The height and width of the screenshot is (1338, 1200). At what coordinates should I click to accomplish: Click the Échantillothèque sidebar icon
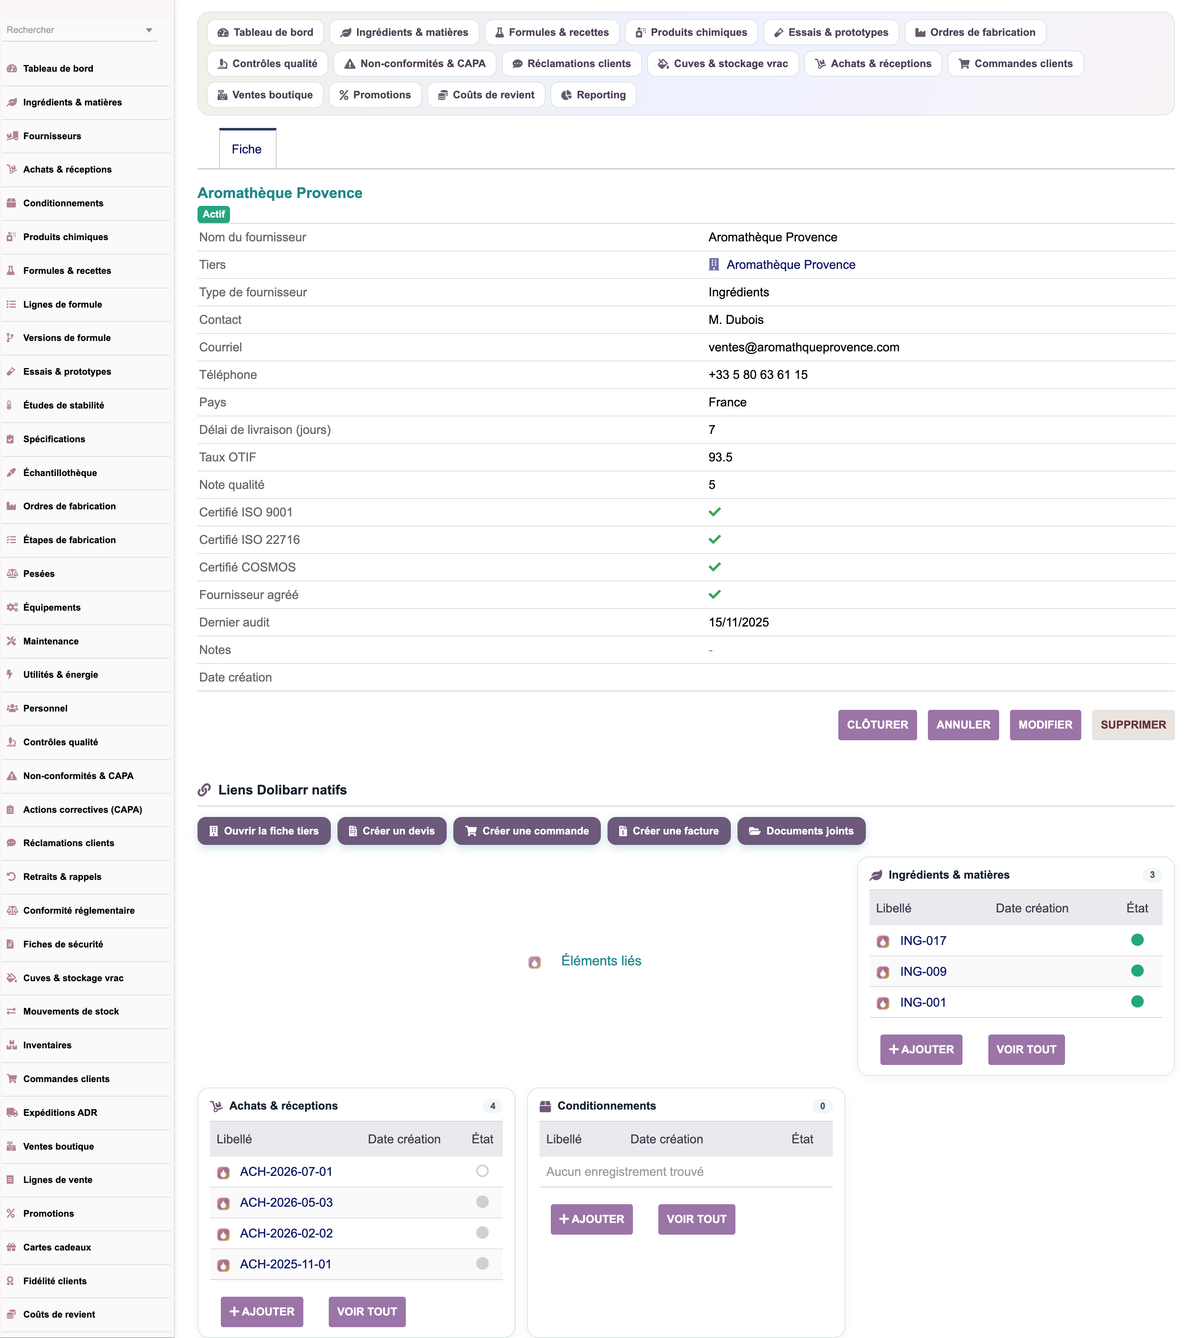[12, 473]
